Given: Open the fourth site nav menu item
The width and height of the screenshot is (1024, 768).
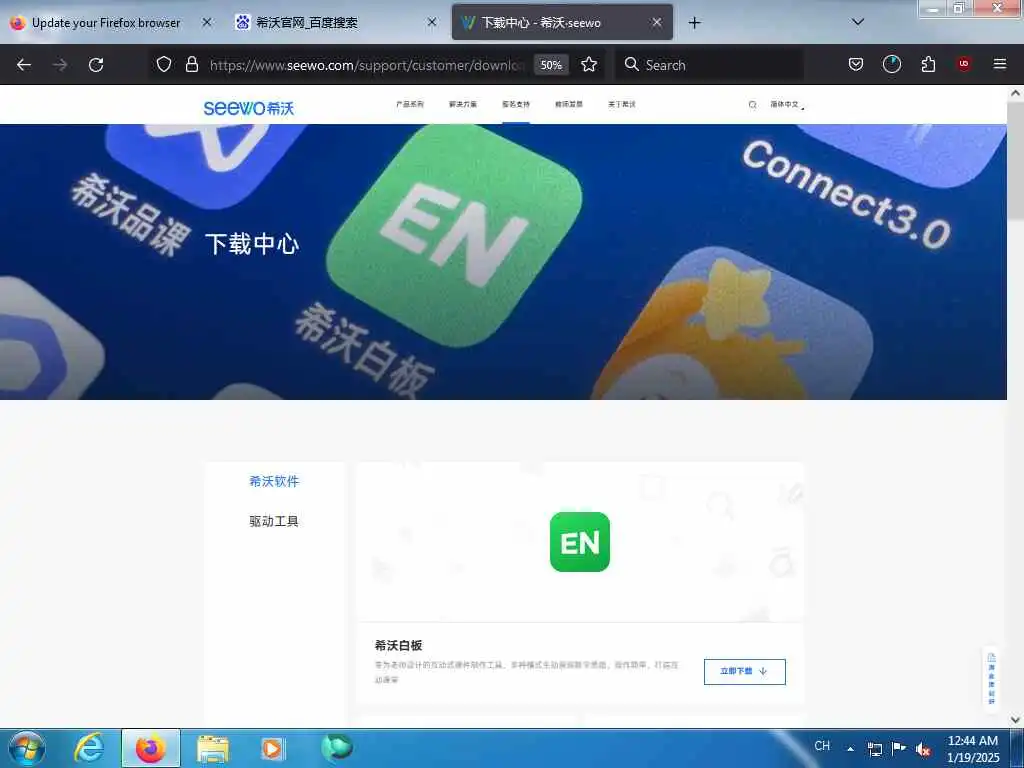Looking at the screenshot, I should click(x=569, y=104).
